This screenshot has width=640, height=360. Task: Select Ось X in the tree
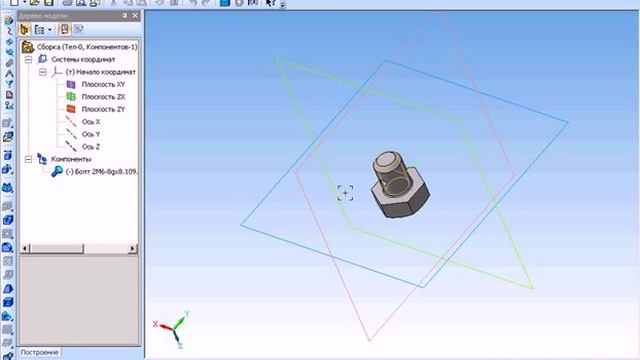(x=91, y=122)
